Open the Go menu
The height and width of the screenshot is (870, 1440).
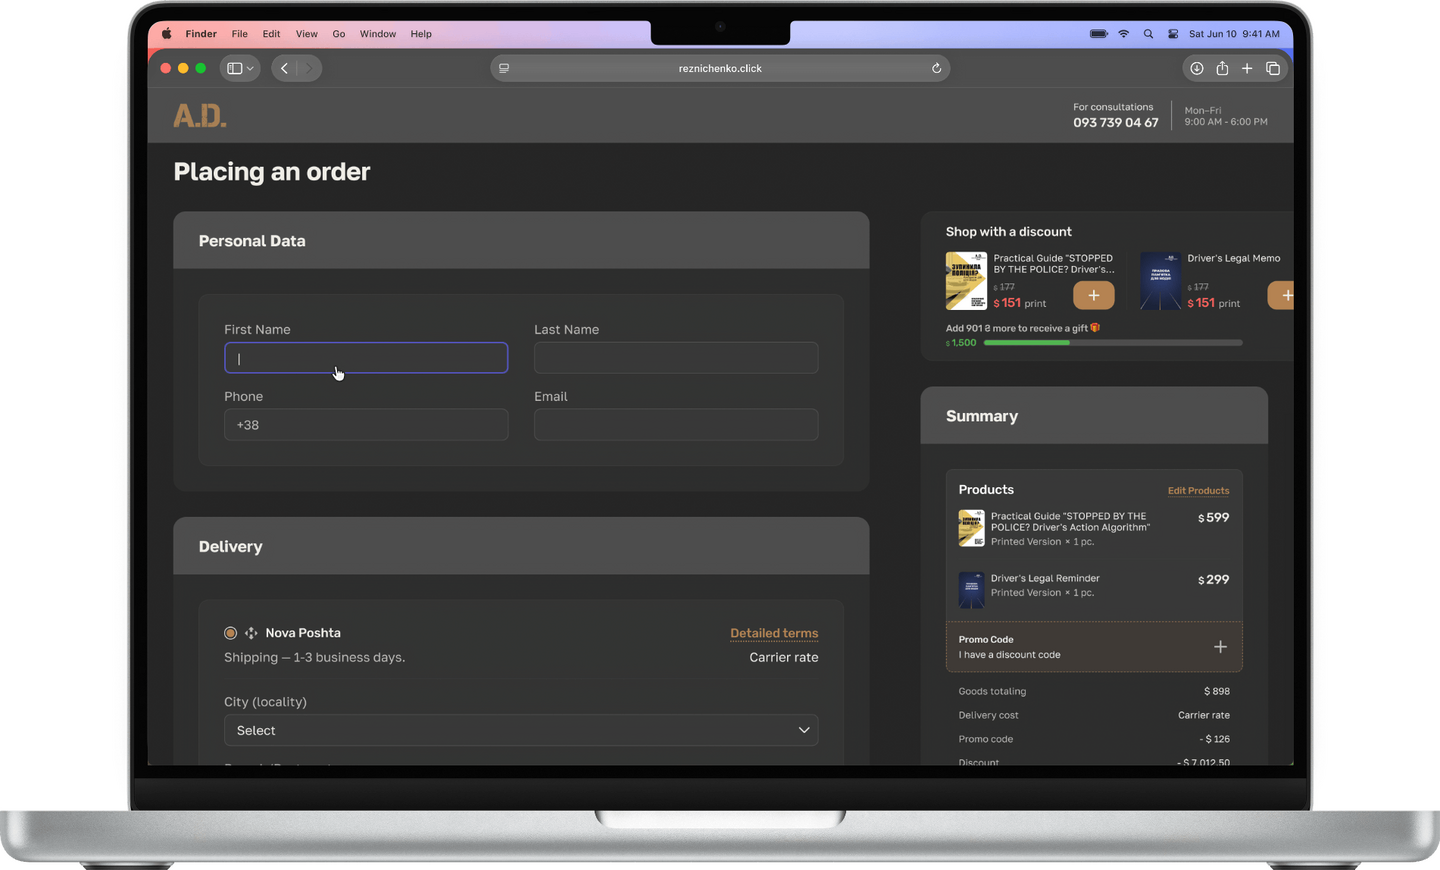(339, 34)
